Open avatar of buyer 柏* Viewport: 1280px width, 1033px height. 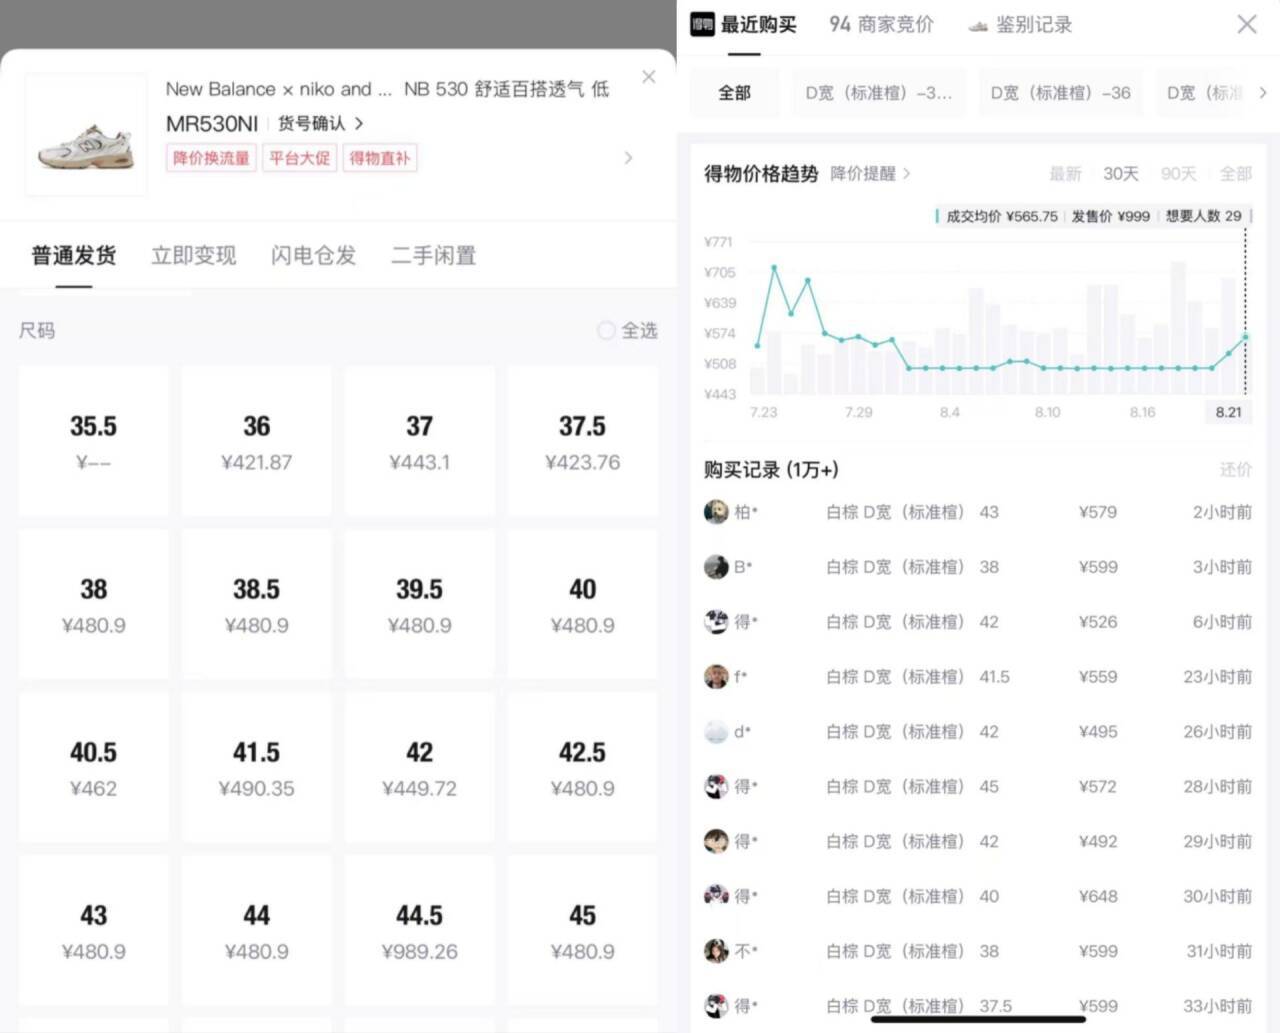(716, 512)
